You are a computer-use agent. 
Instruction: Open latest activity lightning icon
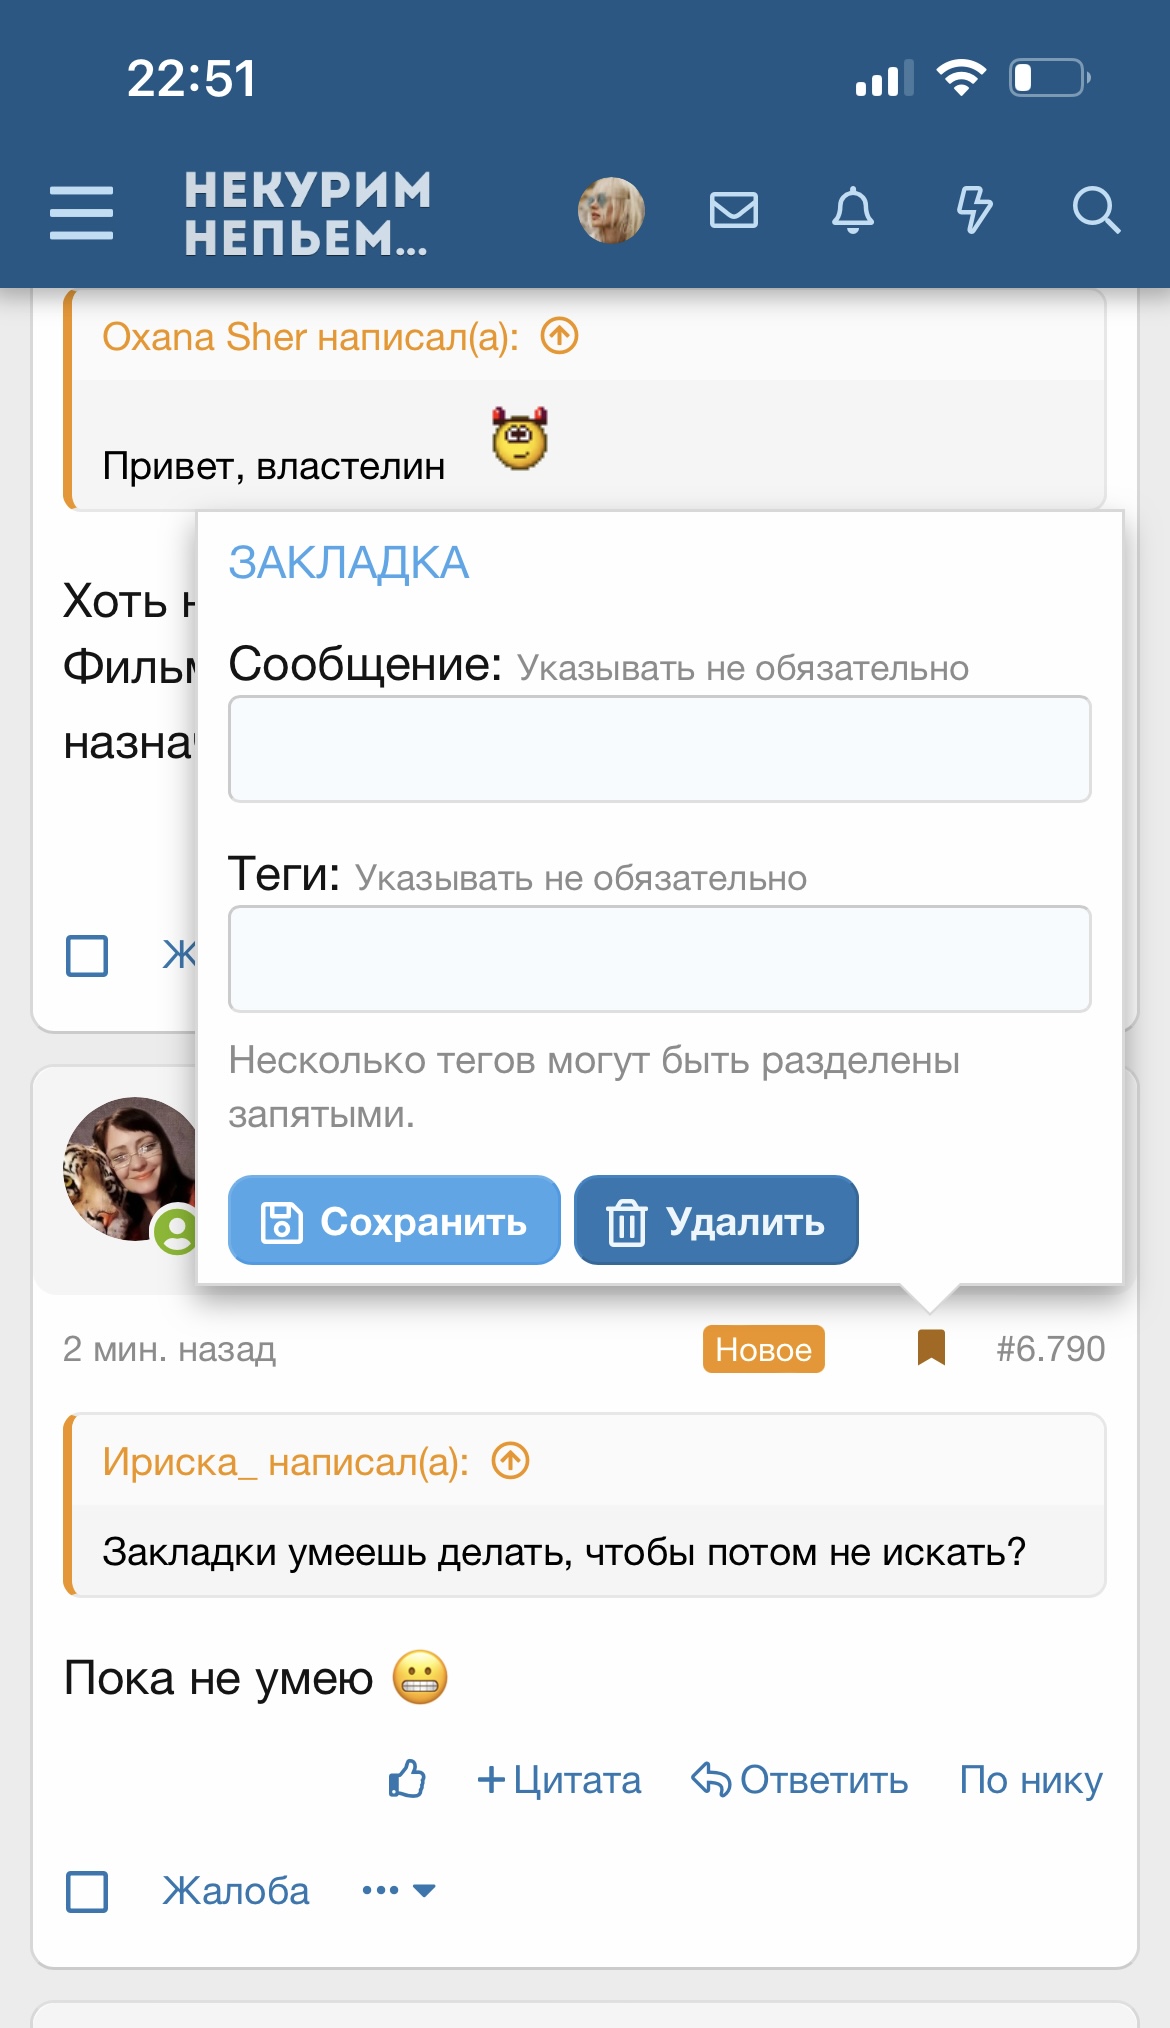point(974,210)
